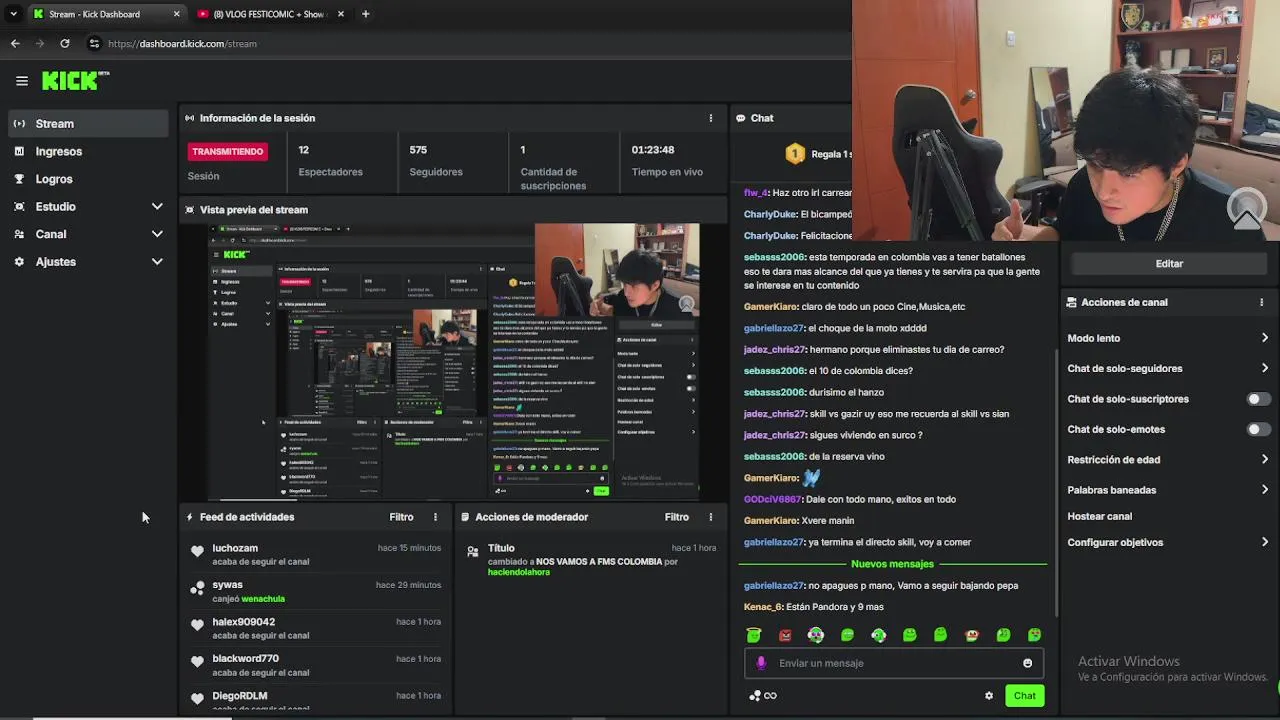Open the channel actions three-dot menu
This screenshot has width=1280, height=720.
[1261, 302]
